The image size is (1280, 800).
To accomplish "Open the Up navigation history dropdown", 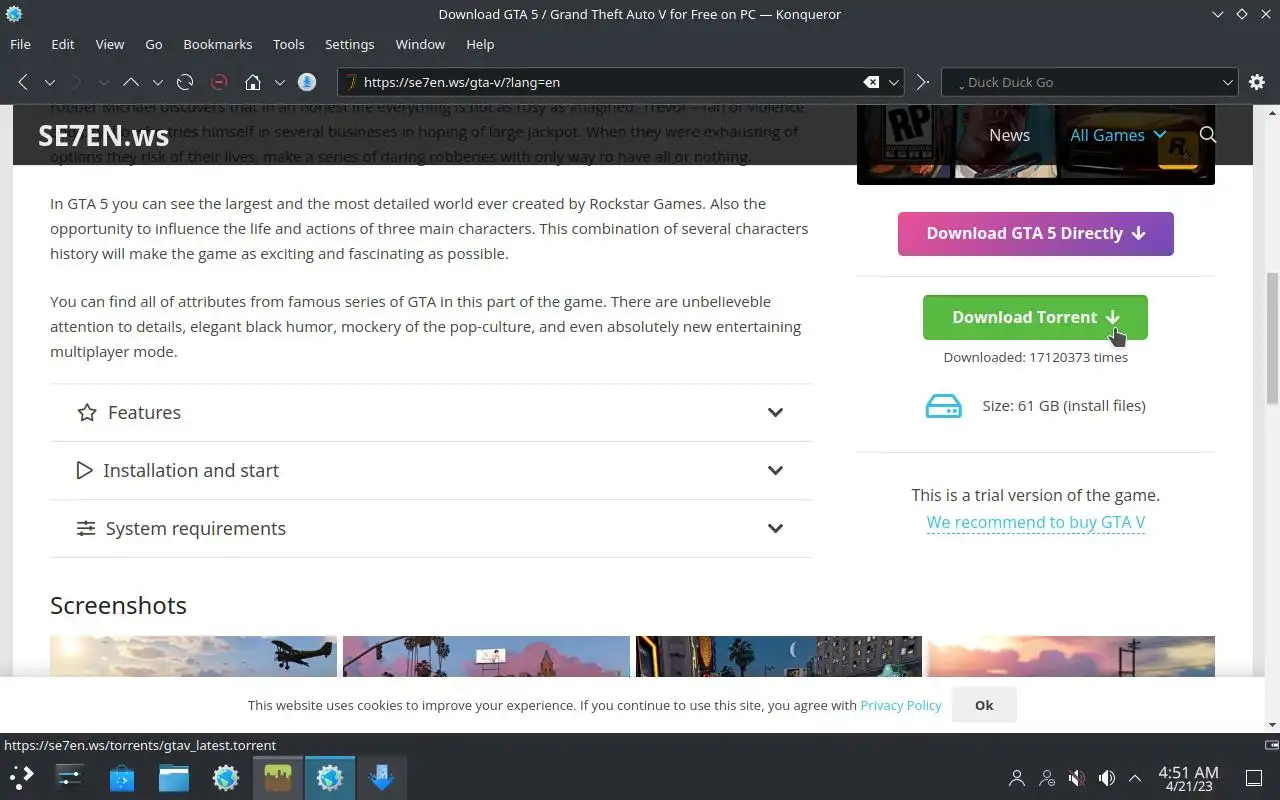I will [x=157, y=82].
